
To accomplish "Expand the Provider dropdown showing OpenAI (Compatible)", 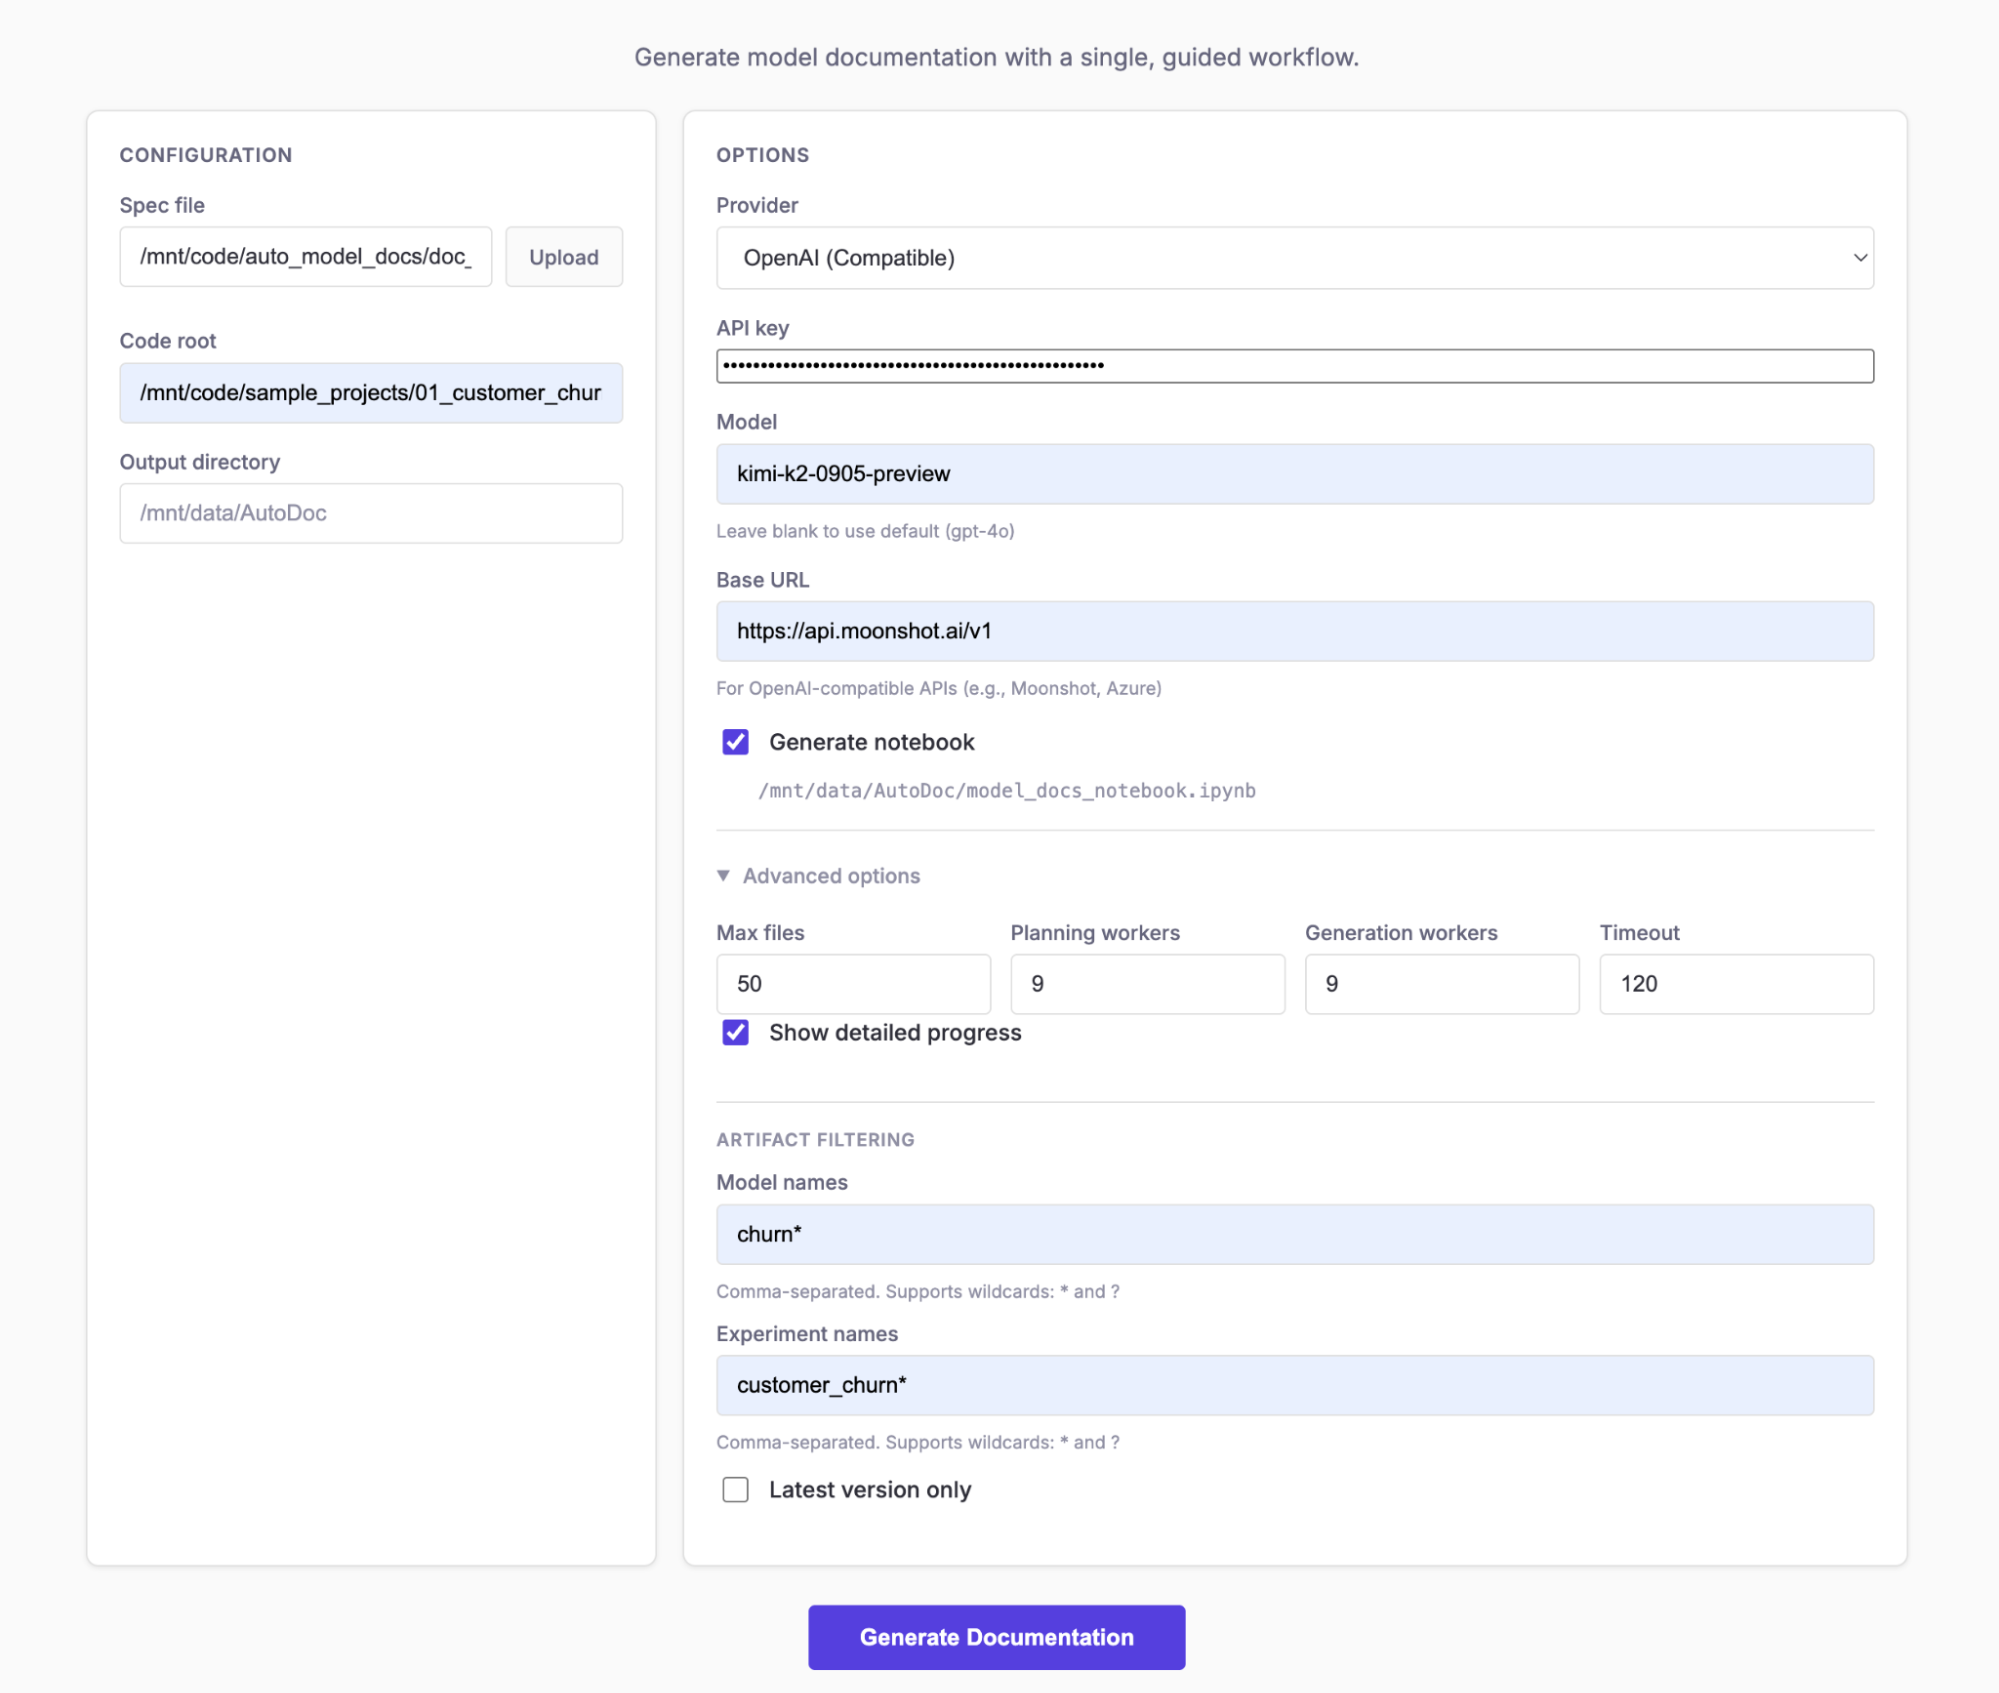I will [x=1295, y=257].
